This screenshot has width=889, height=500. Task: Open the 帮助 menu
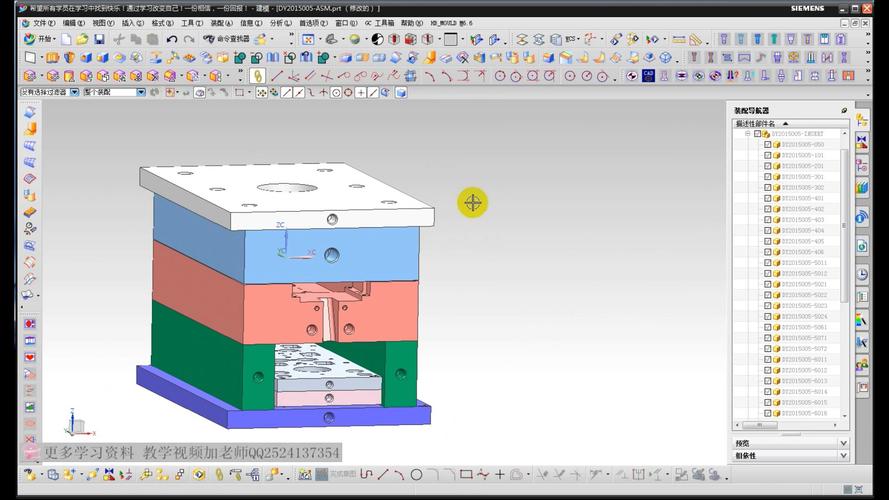[412, 23]
